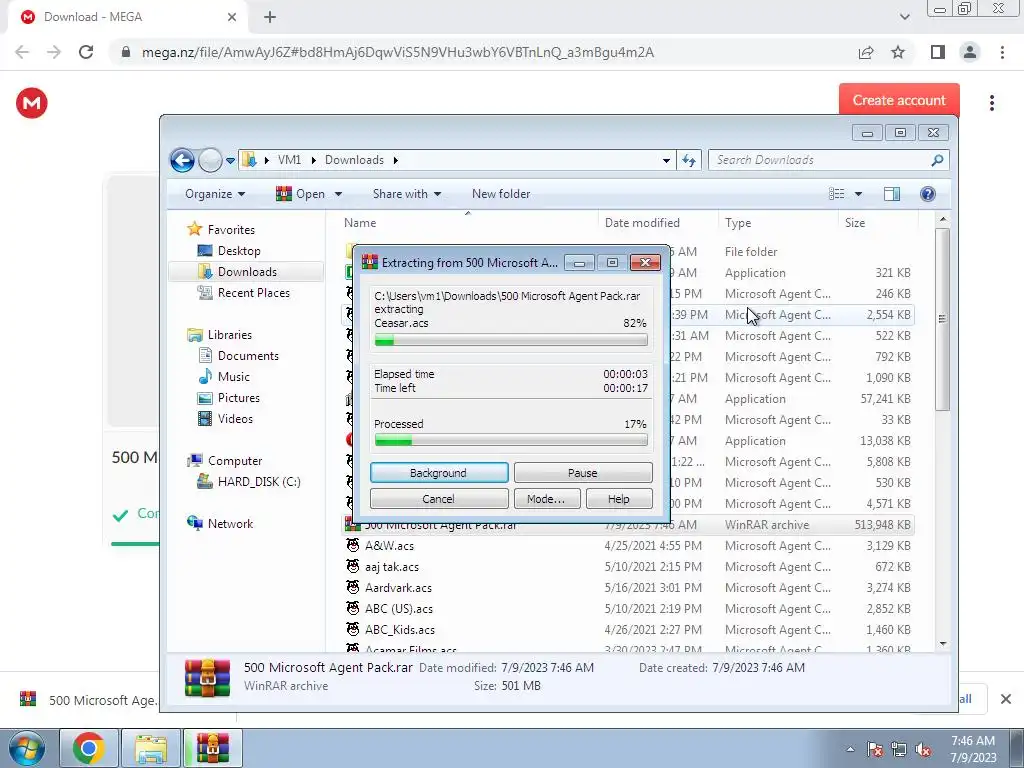The image size is (1024, 768).
Task: Cancel the WinRAR extraction
Action: [x=439, y=499]
